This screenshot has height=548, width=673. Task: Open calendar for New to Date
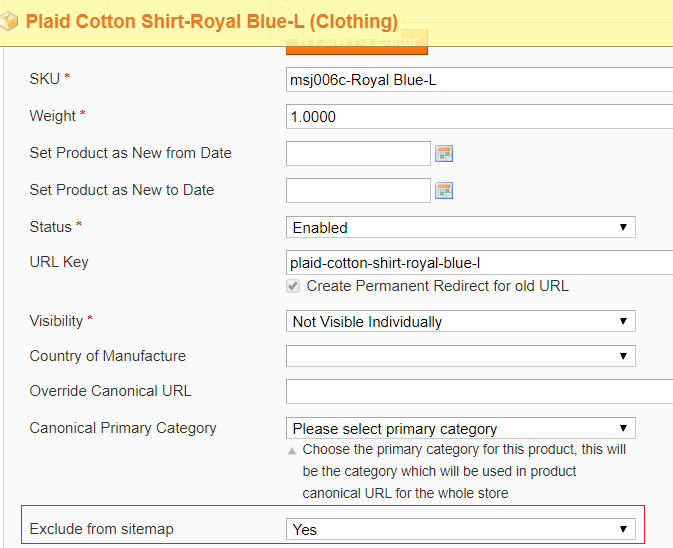445,190
